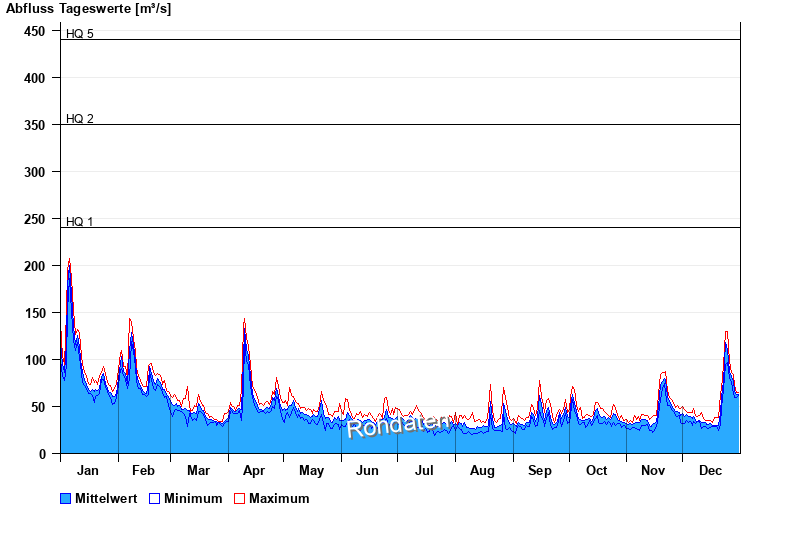
Task: Click the HQ 5 threshold label
Action: (x=80, y=34)
